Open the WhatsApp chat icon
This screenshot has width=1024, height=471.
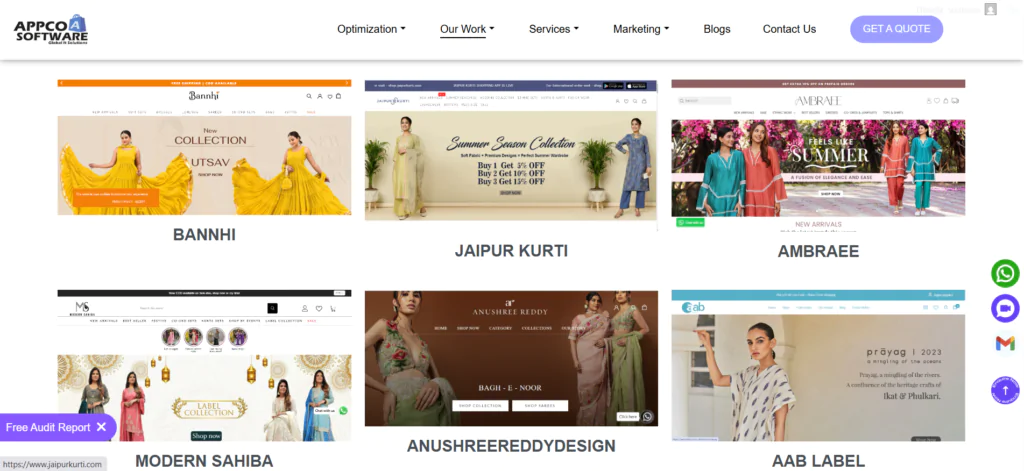pyautogui.click(x=1005, y=273)
